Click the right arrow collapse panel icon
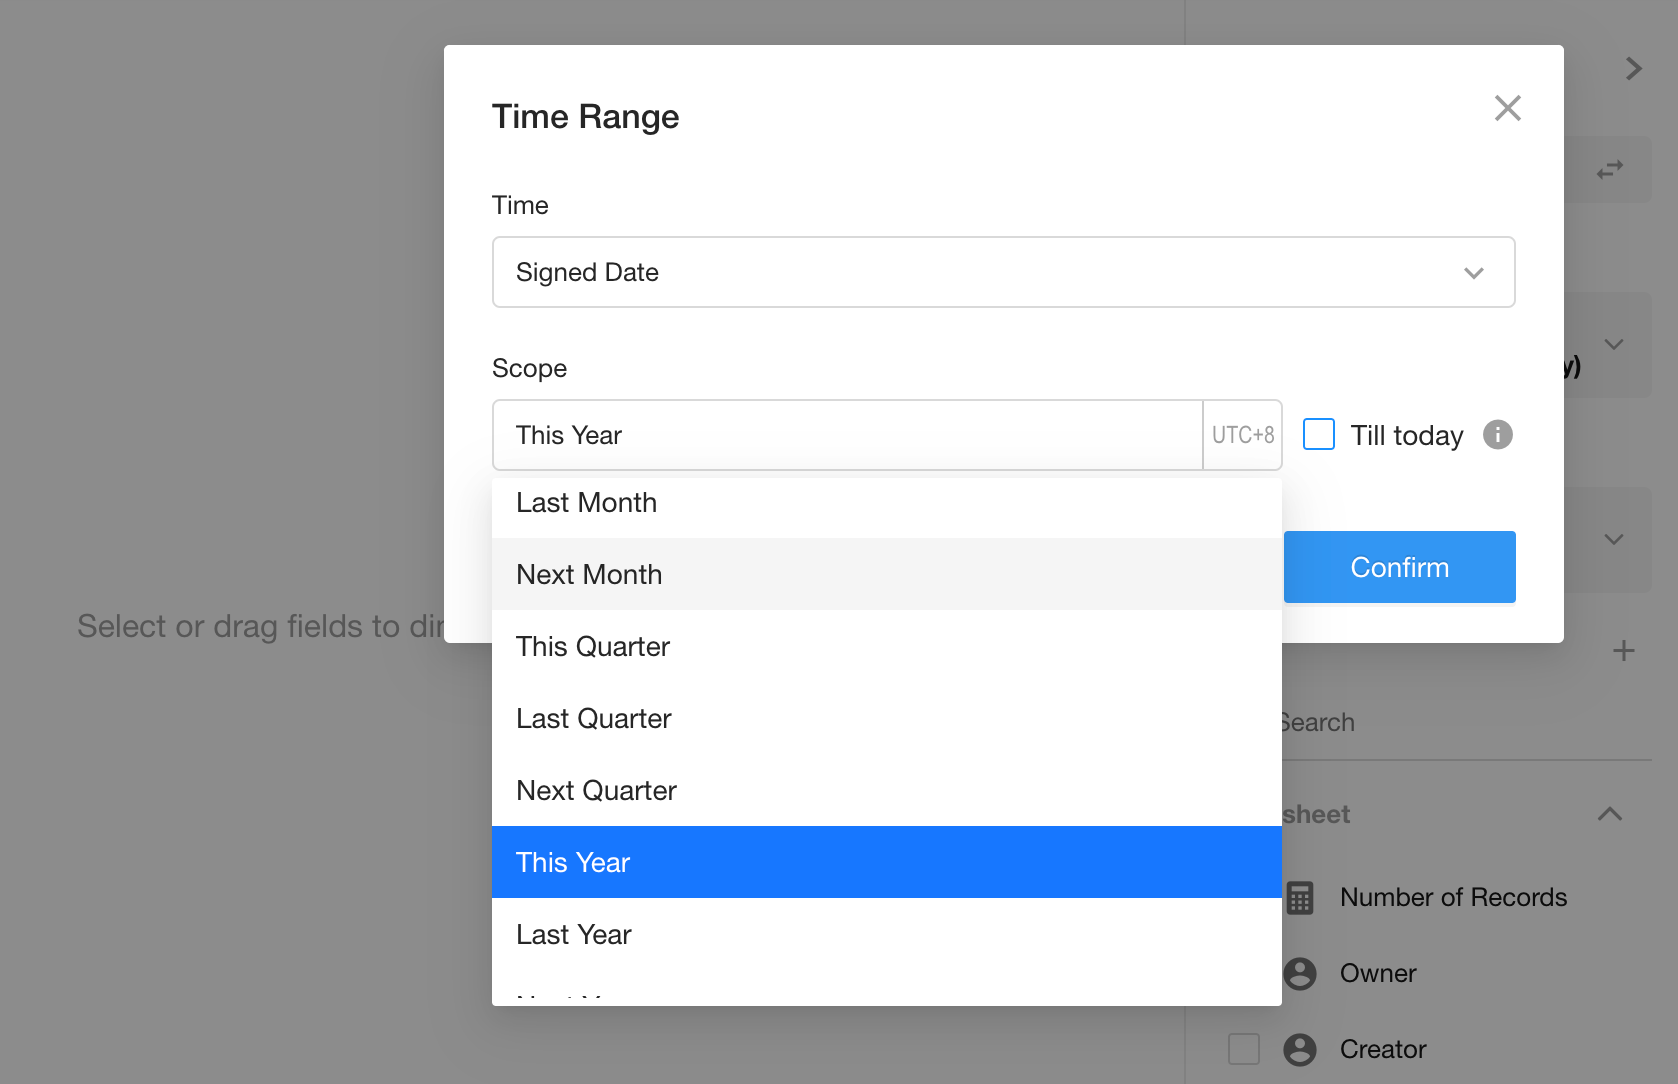The height and width of the screenshot is (1084, 1678). click(x=1633, y=68)
